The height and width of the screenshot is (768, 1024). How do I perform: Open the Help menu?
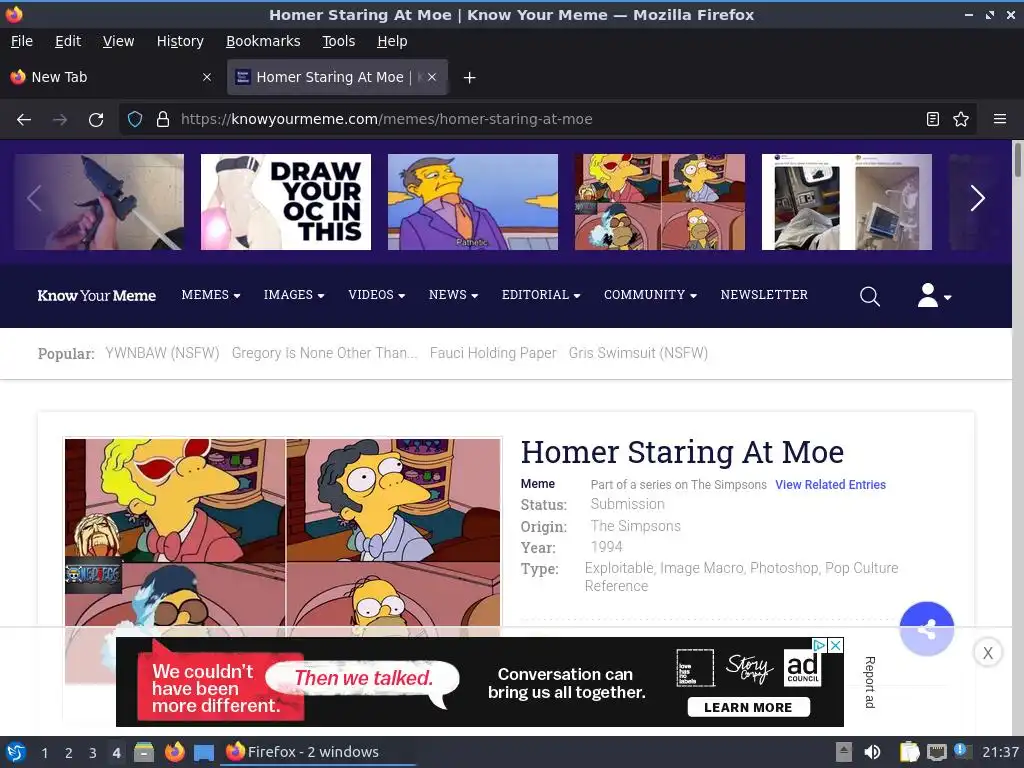[392, 41]
